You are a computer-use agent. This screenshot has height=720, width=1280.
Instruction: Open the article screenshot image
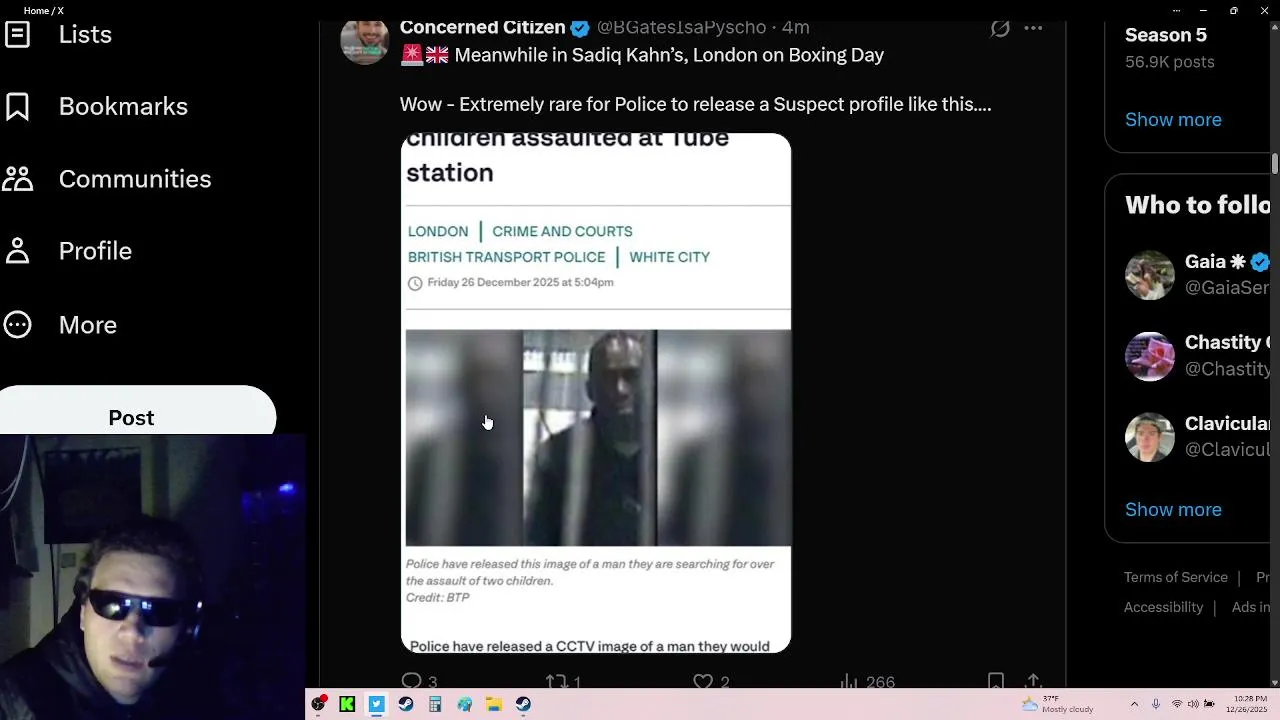coord(596,393)
